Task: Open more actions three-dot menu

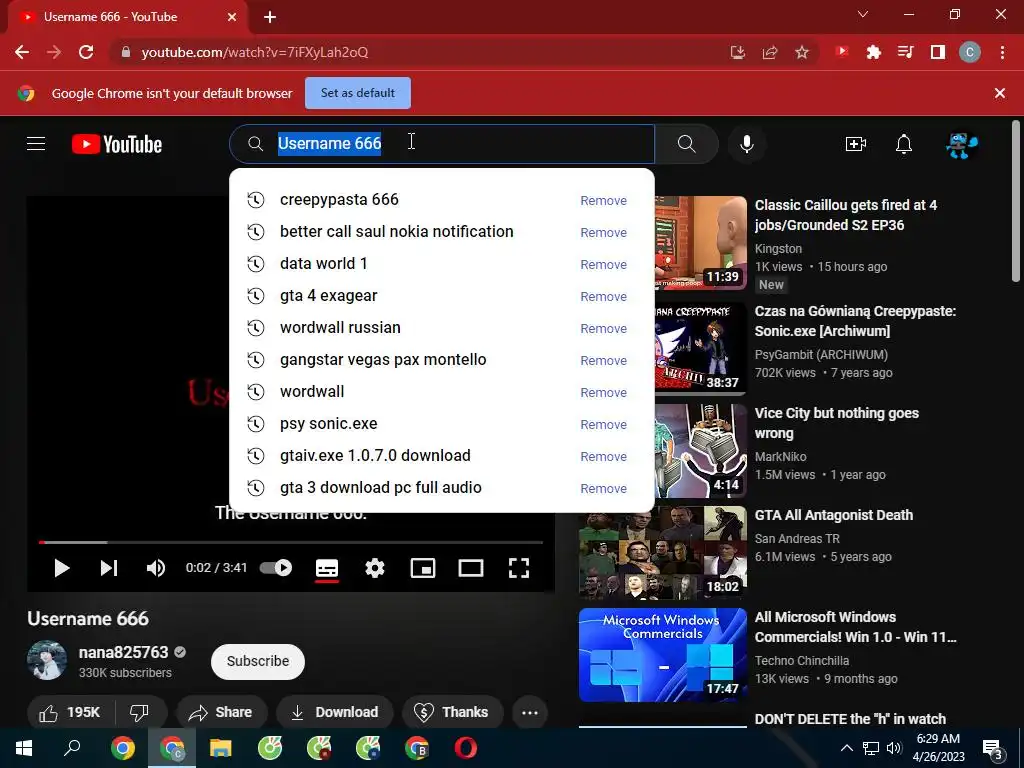Action: coord(530,712)
